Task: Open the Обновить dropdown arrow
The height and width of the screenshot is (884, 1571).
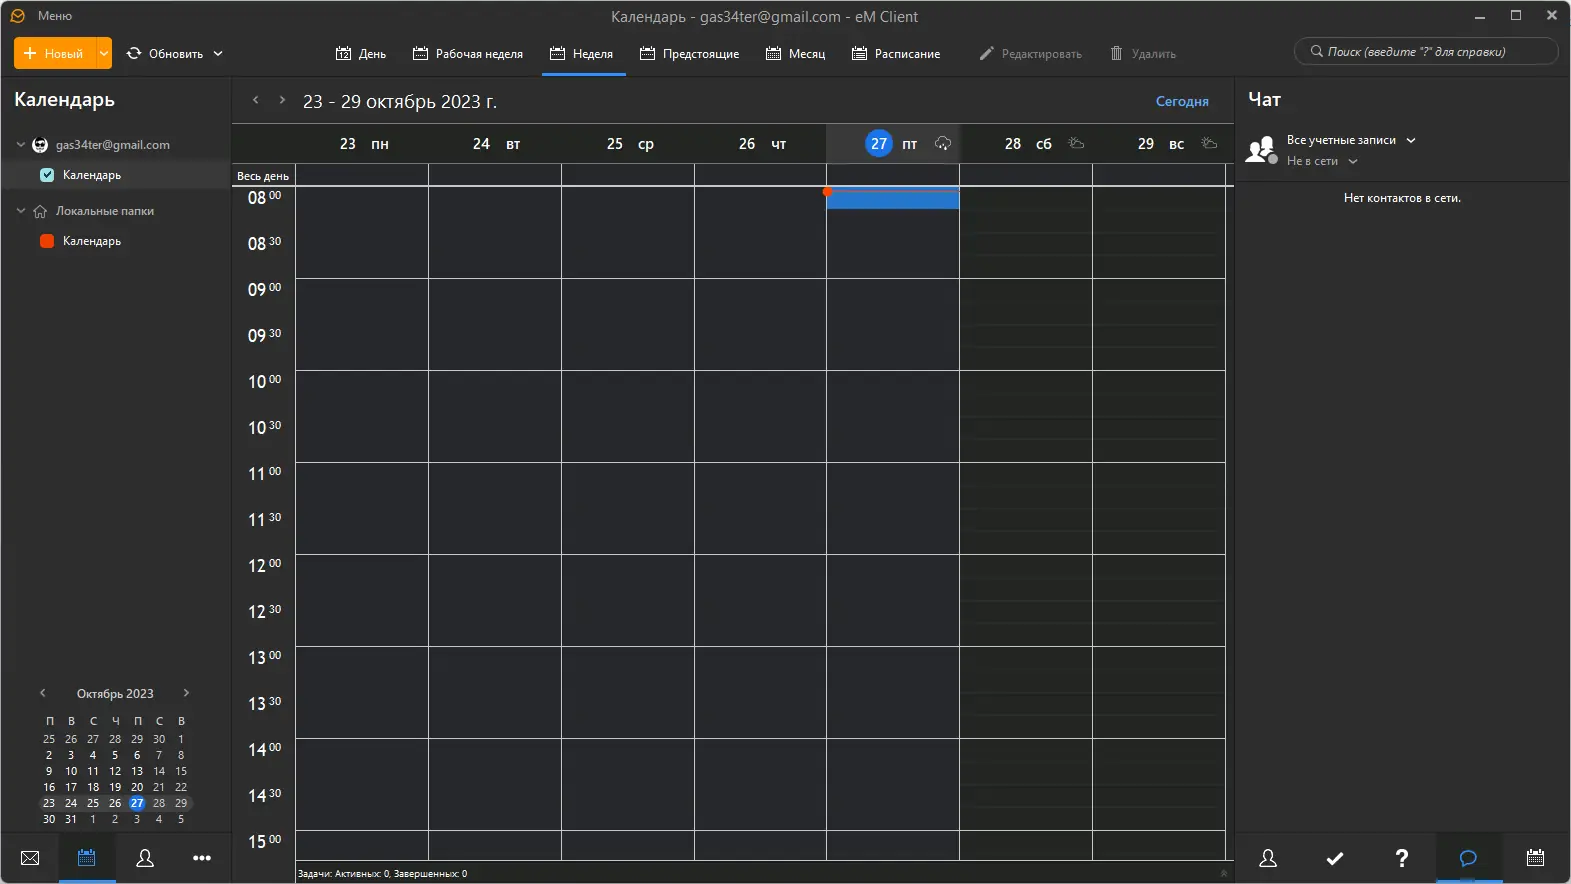Action: coord(218,54)
